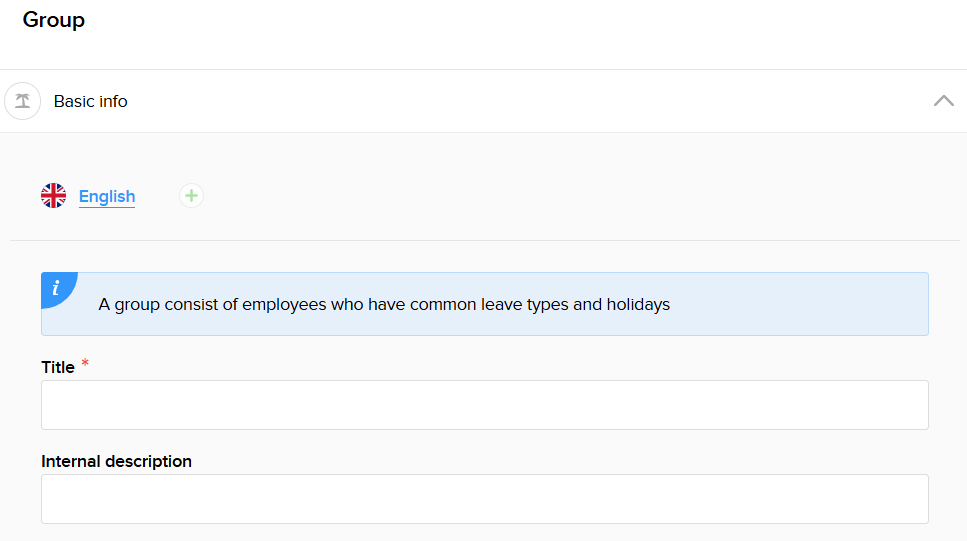Click the red required asterisk by Title
This screenshot has width=967, height=541.
pos(85,364)
